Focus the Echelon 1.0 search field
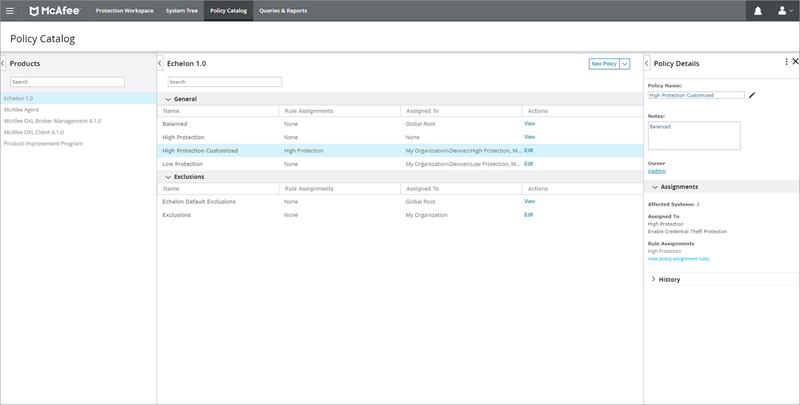This screenshot has width=800, height=405. point(224,82)
